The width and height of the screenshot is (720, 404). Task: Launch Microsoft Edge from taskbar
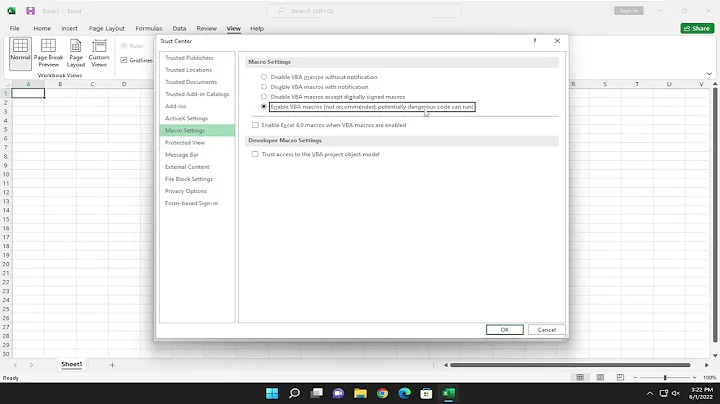pos(405,393)
